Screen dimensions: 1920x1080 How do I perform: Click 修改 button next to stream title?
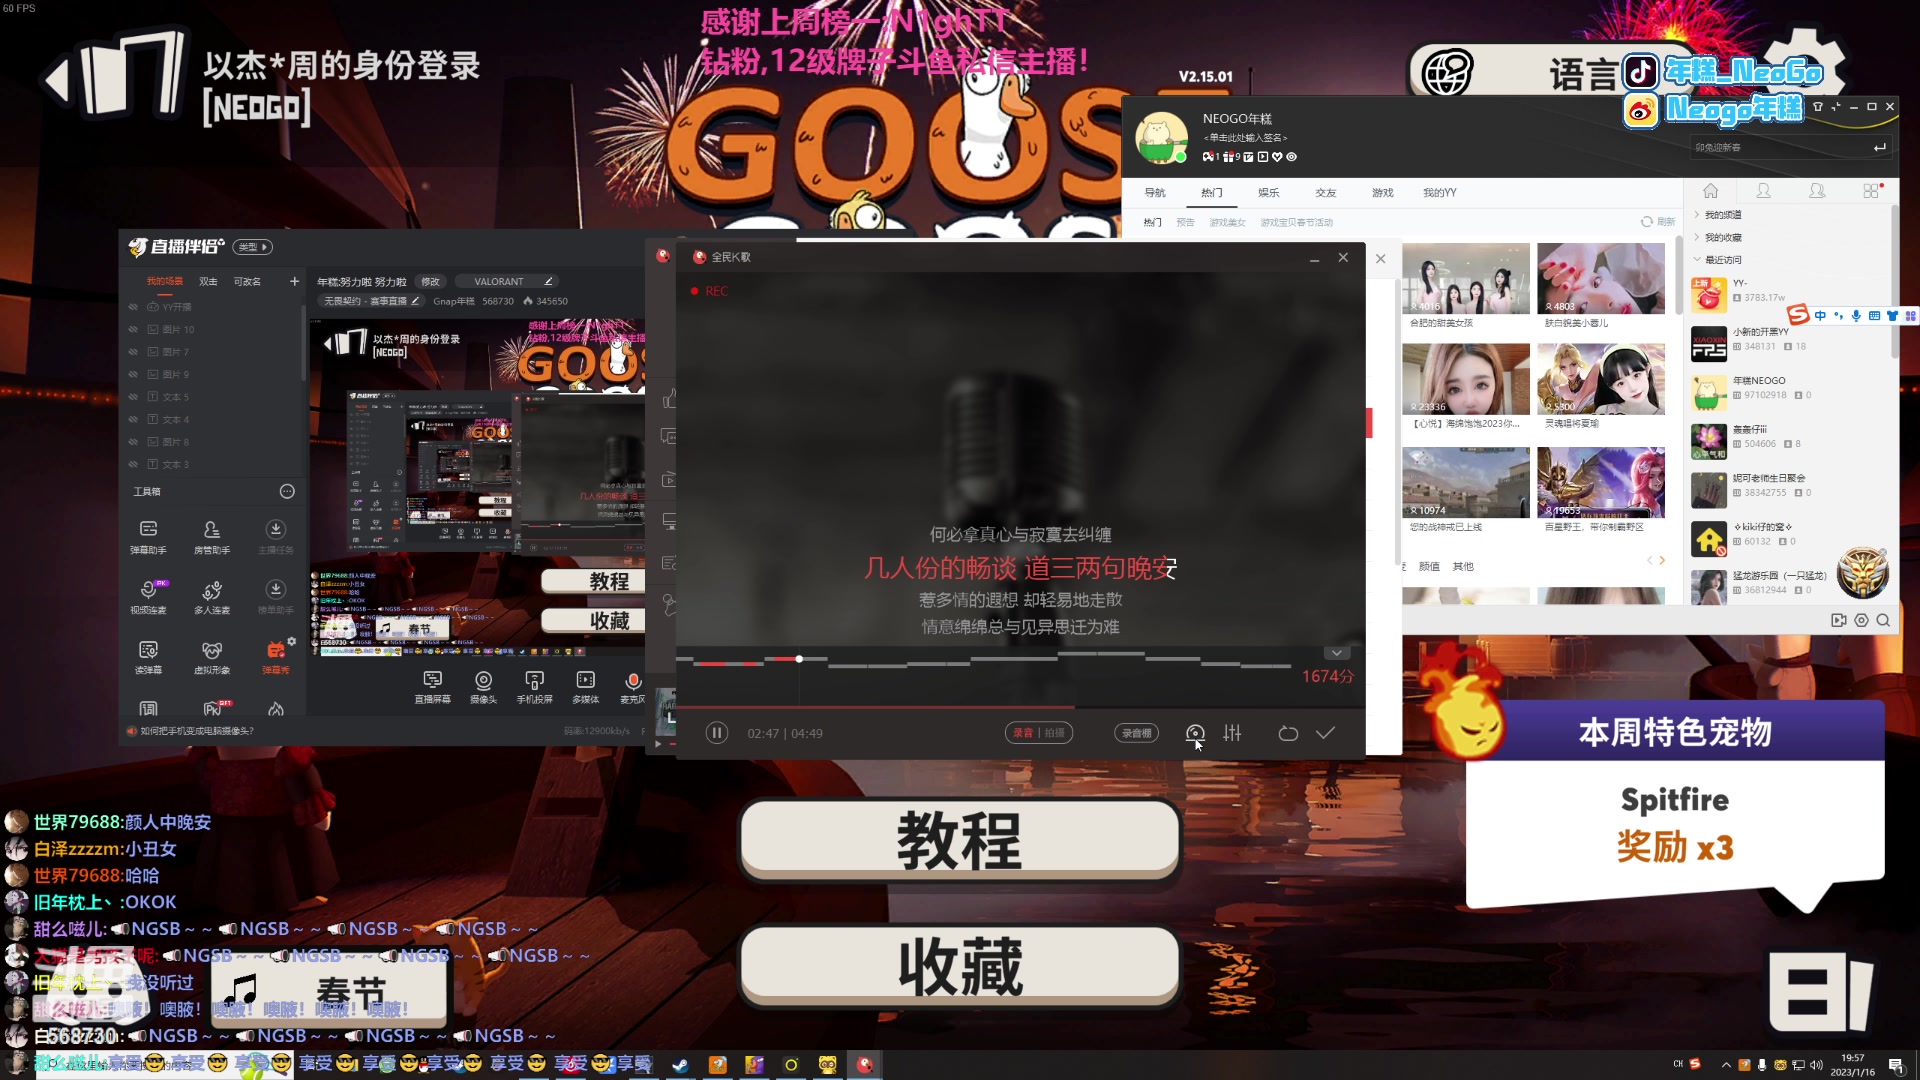[x=430, y=282]
